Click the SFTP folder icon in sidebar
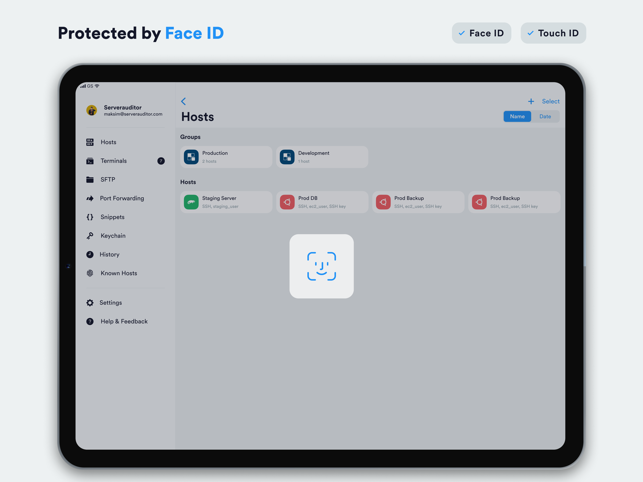 click(90, 180)
